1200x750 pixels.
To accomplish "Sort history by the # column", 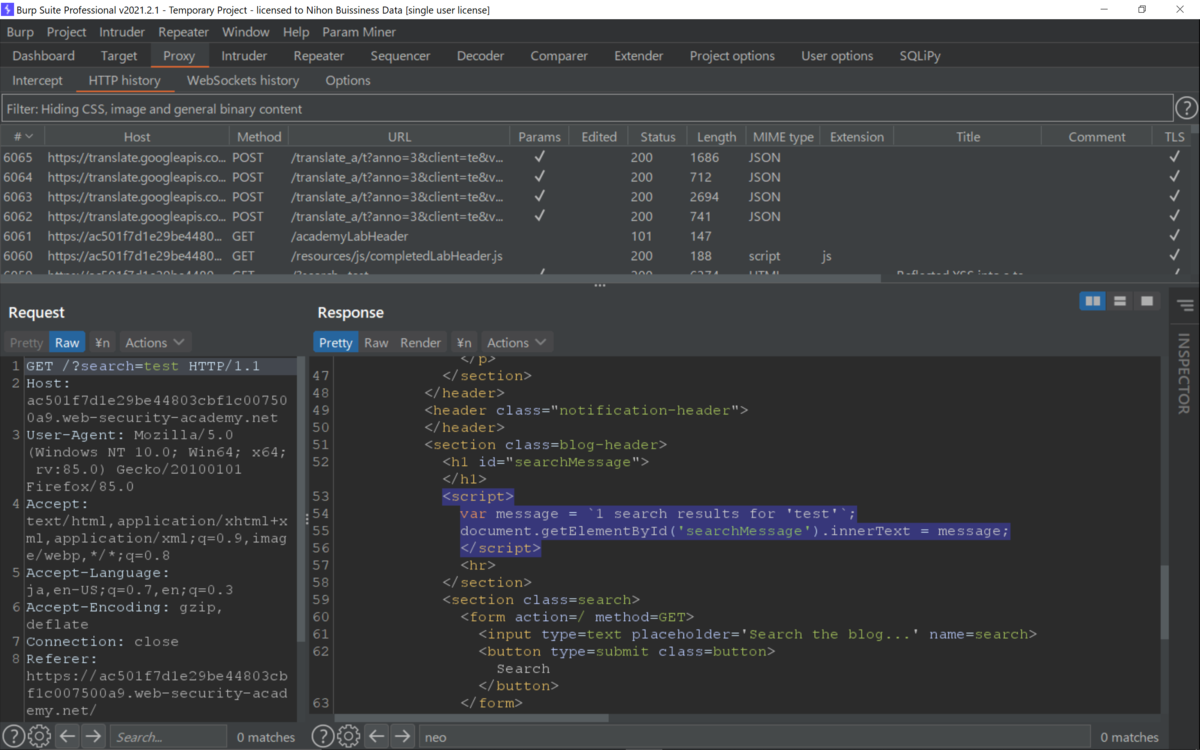I will click(22, 137).
